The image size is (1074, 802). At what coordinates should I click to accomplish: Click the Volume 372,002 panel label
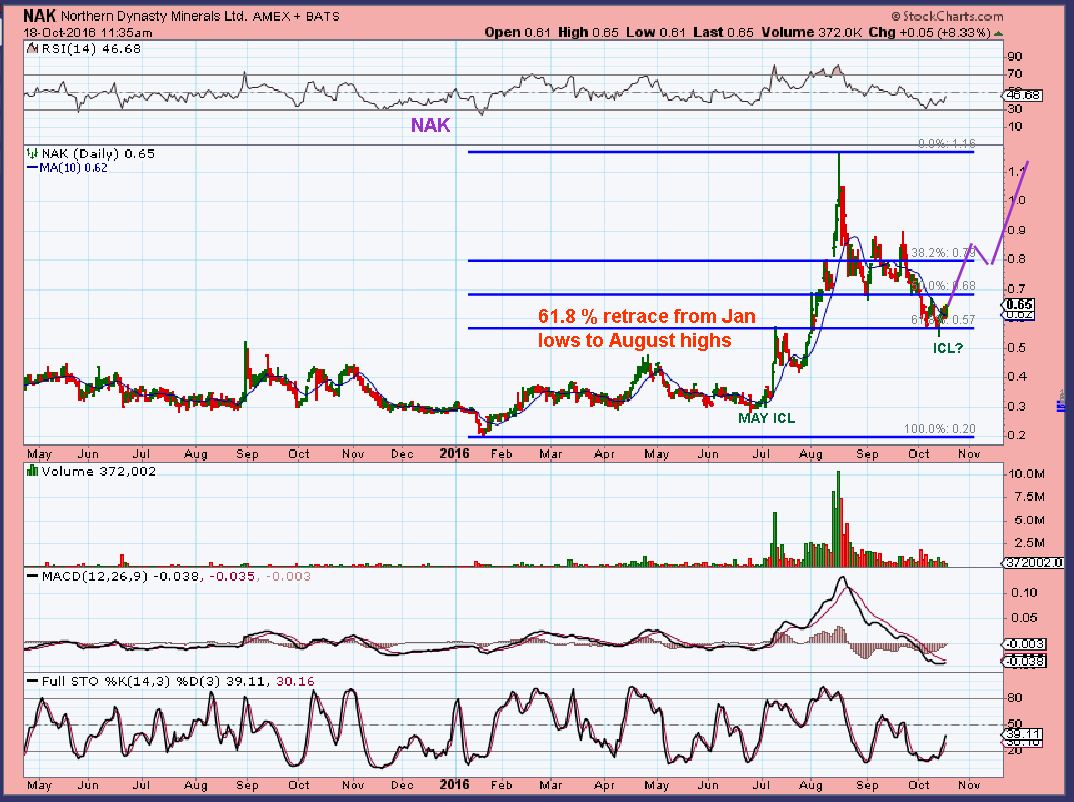(x=99, y=471)
